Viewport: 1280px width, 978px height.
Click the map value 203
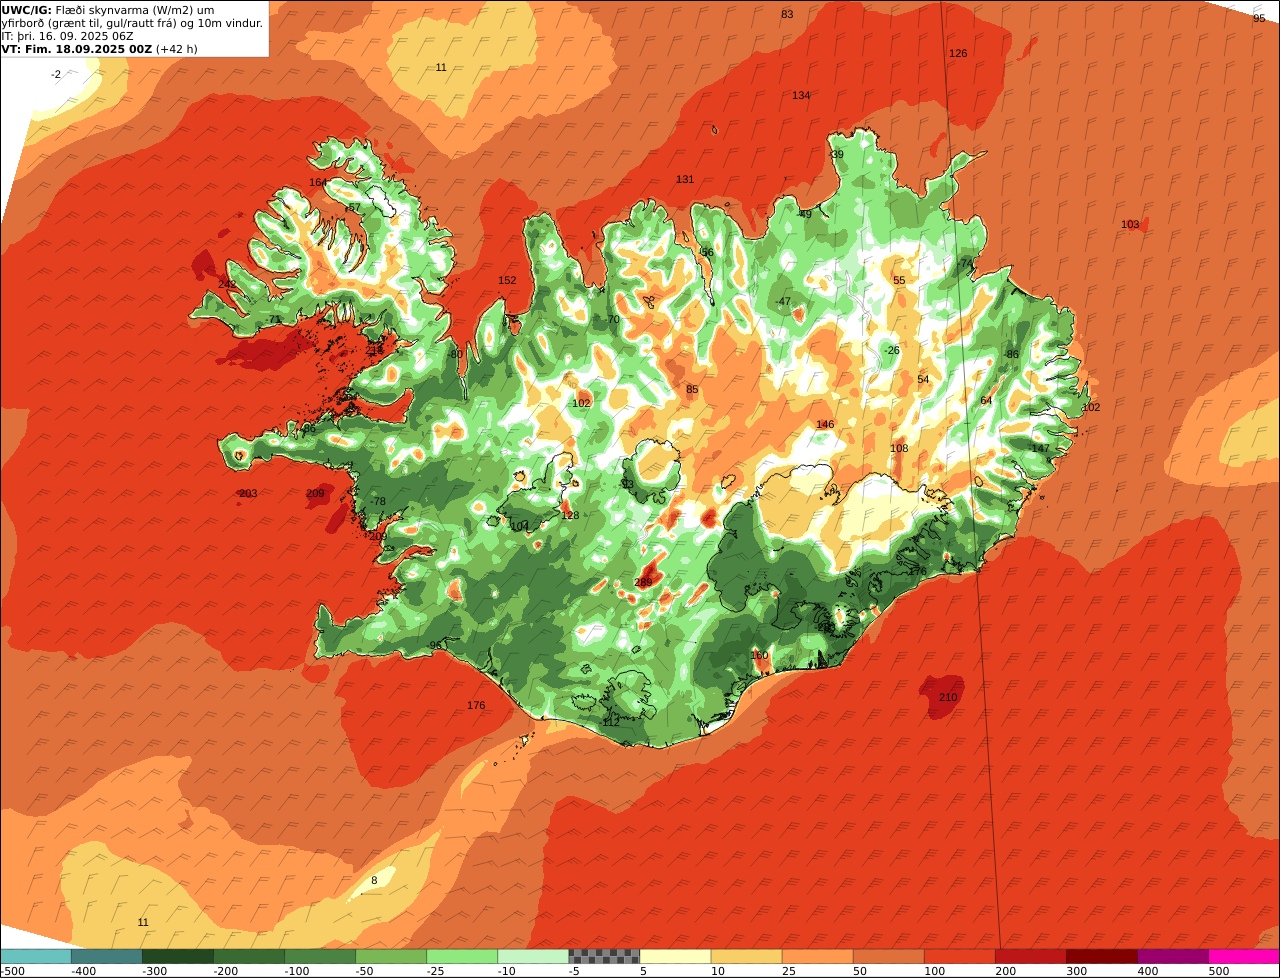tap(248, 493)
